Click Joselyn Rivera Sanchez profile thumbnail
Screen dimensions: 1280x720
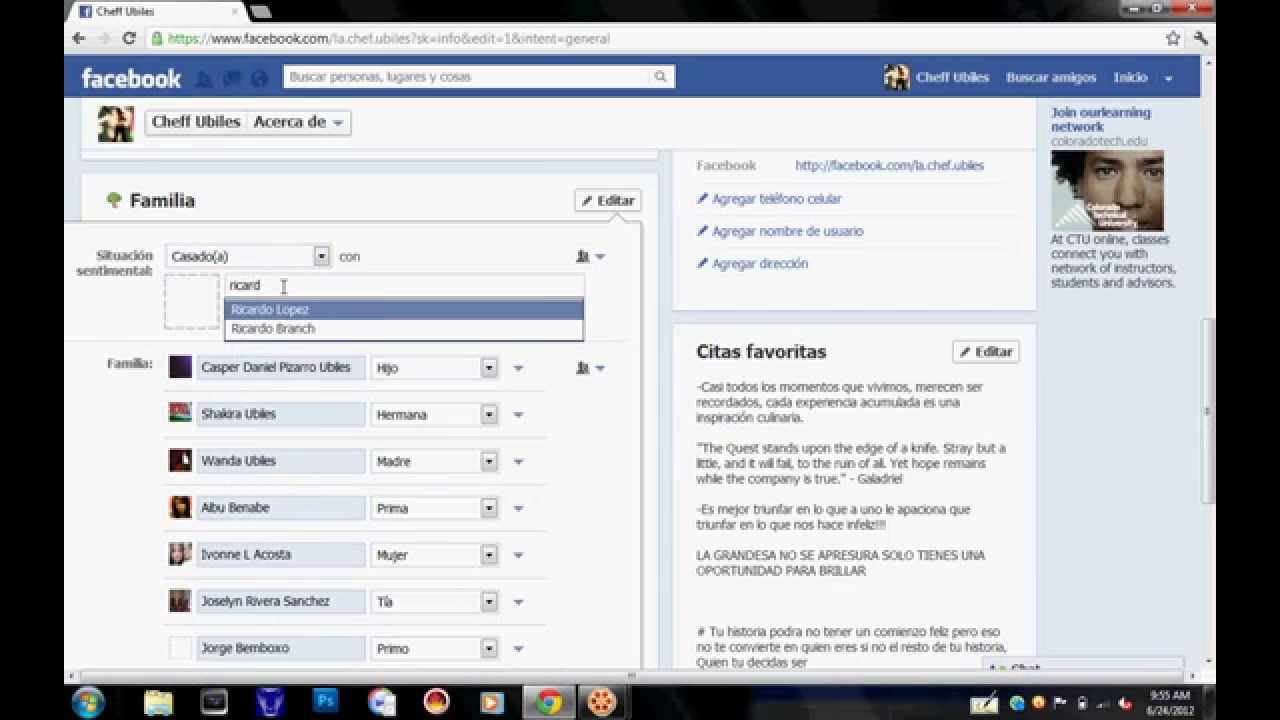coord(180,601)
